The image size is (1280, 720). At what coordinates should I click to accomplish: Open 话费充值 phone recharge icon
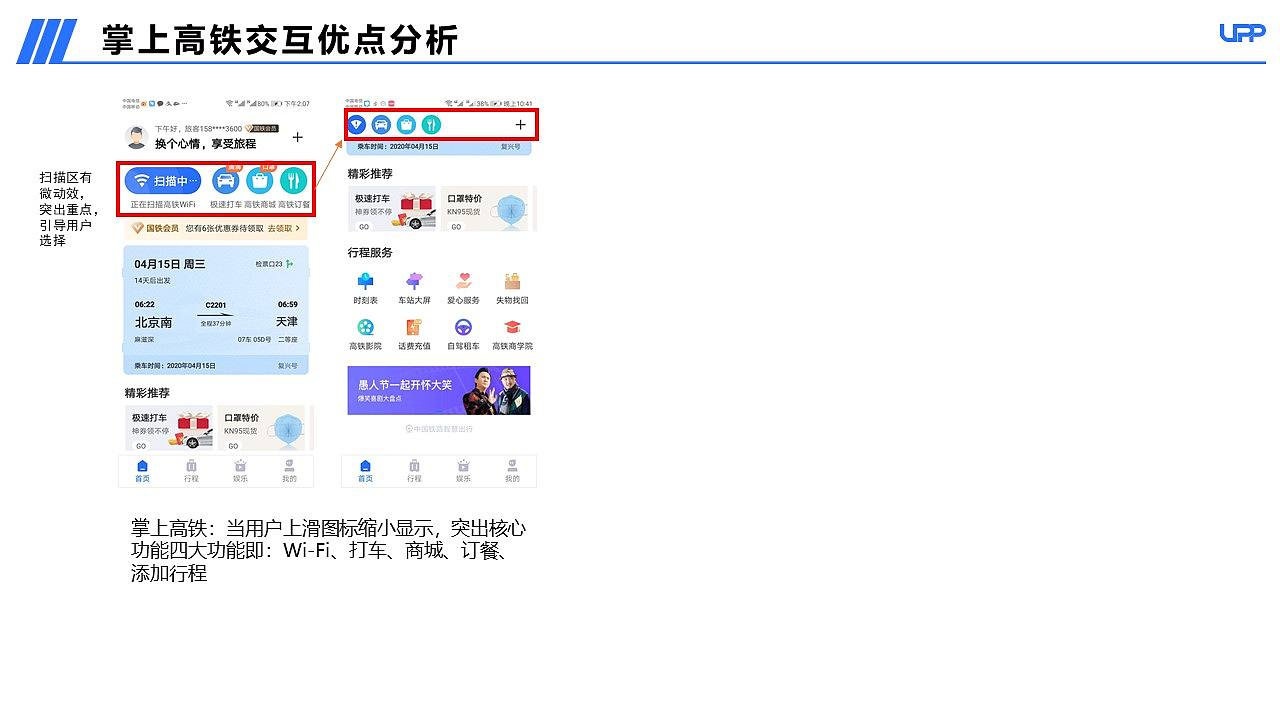tap(414, 334)
